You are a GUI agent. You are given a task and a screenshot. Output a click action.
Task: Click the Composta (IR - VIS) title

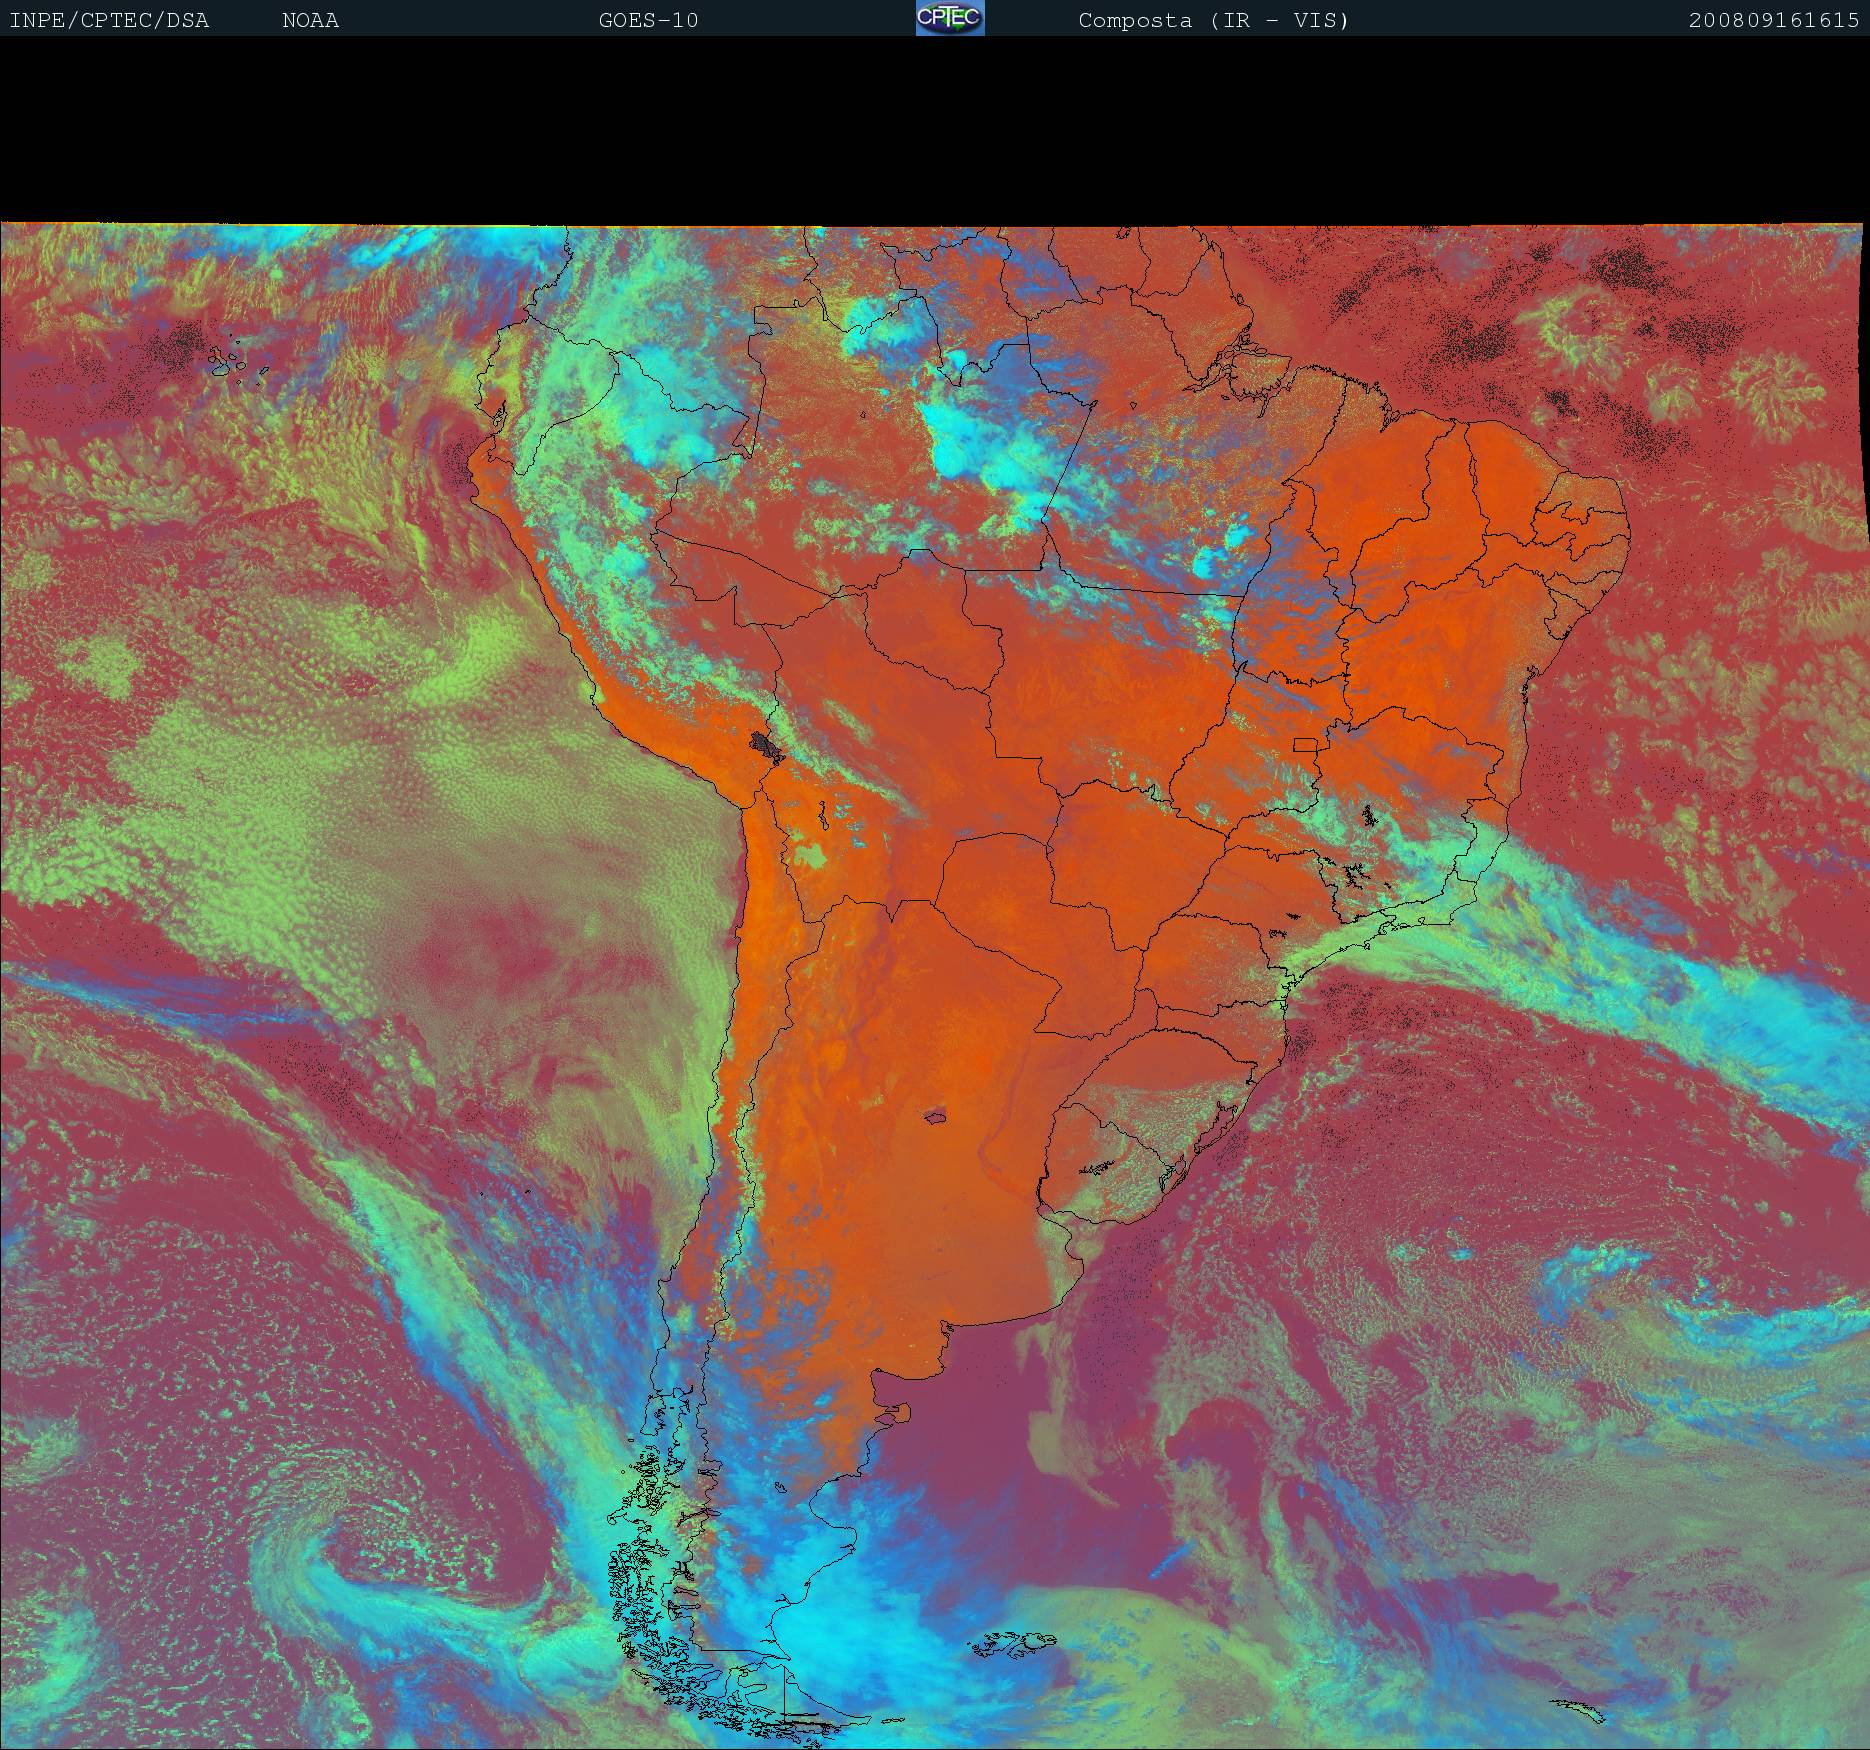click(1213, 20)
